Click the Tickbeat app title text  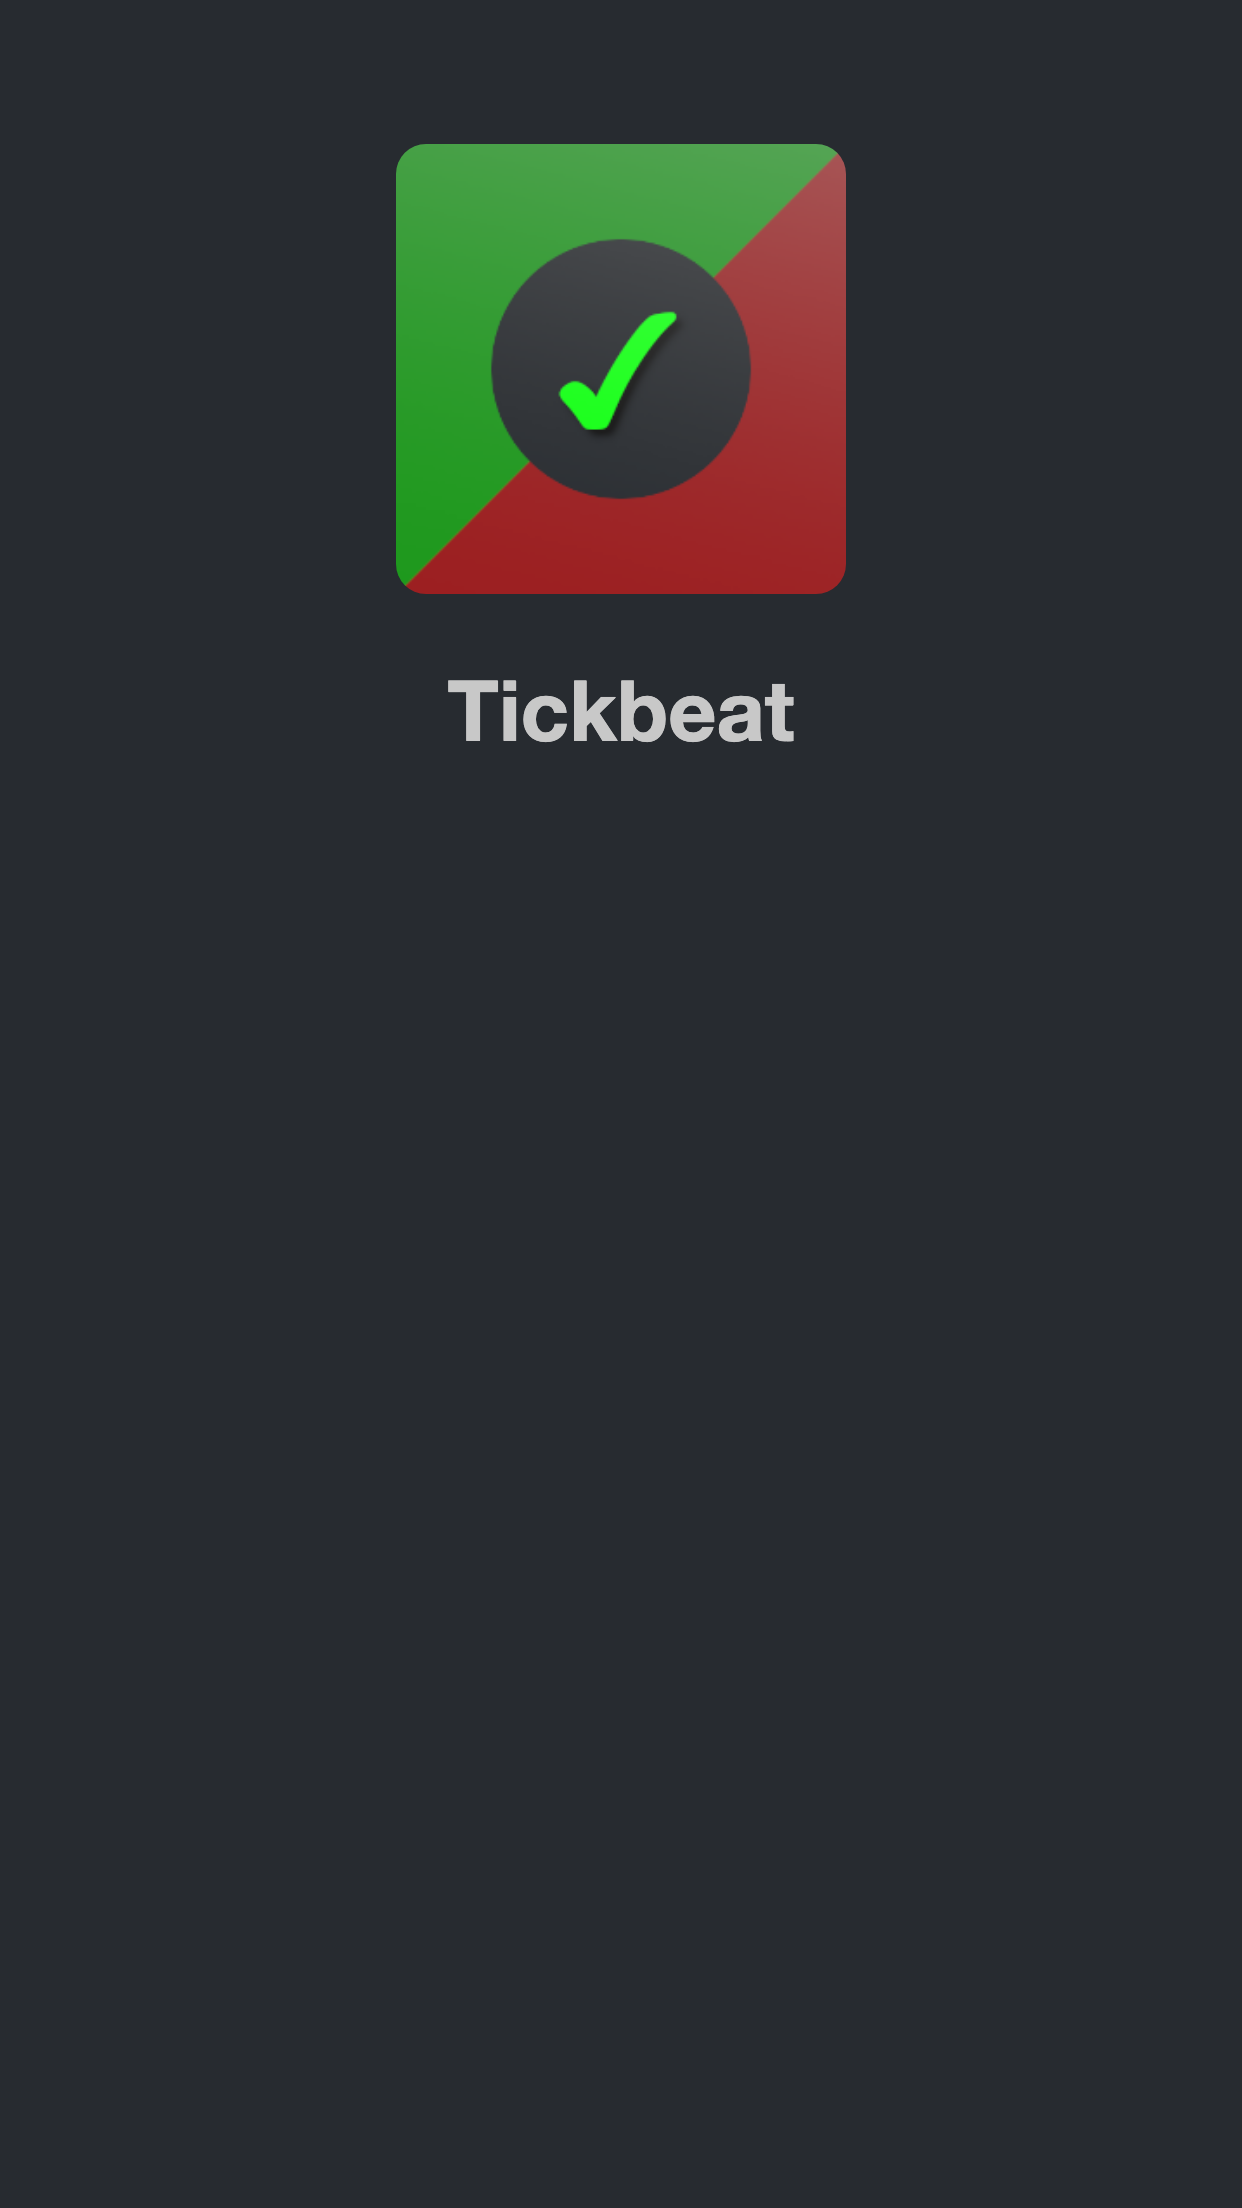(x=621, y=711)
